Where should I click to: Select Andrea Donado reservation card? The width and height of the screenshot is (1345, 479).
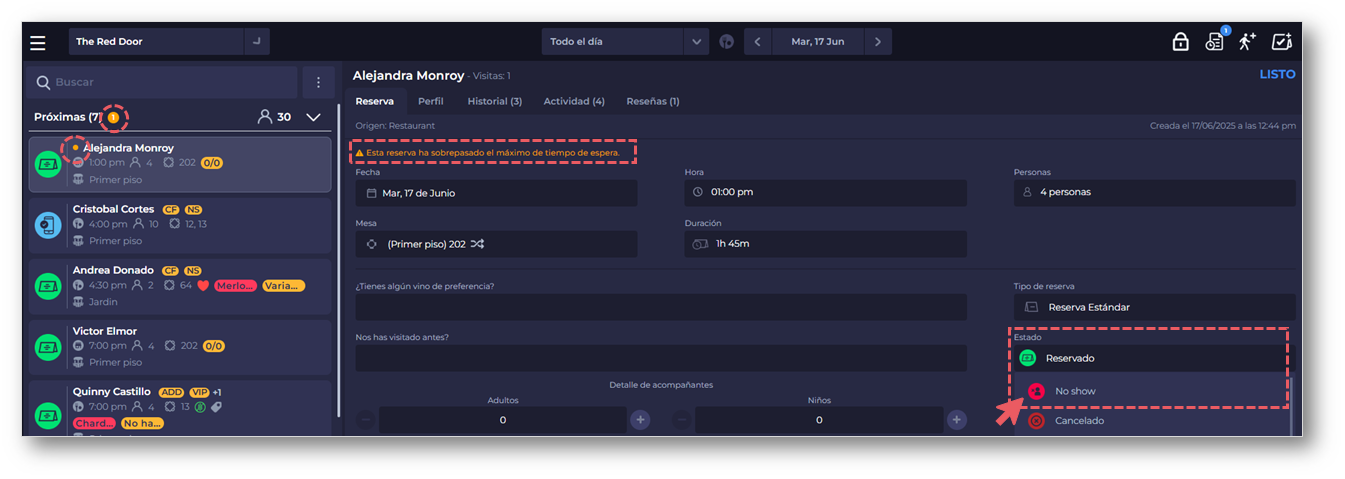[180, 286]
